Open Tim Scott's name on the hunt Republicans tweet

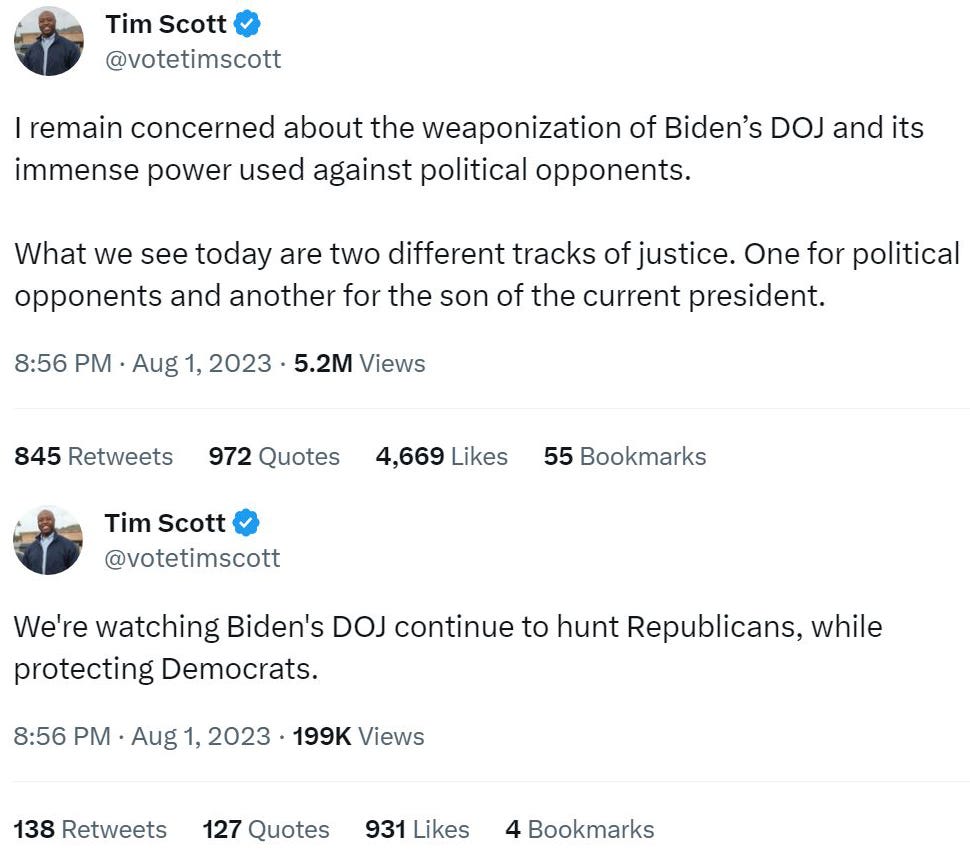point(165,522)
